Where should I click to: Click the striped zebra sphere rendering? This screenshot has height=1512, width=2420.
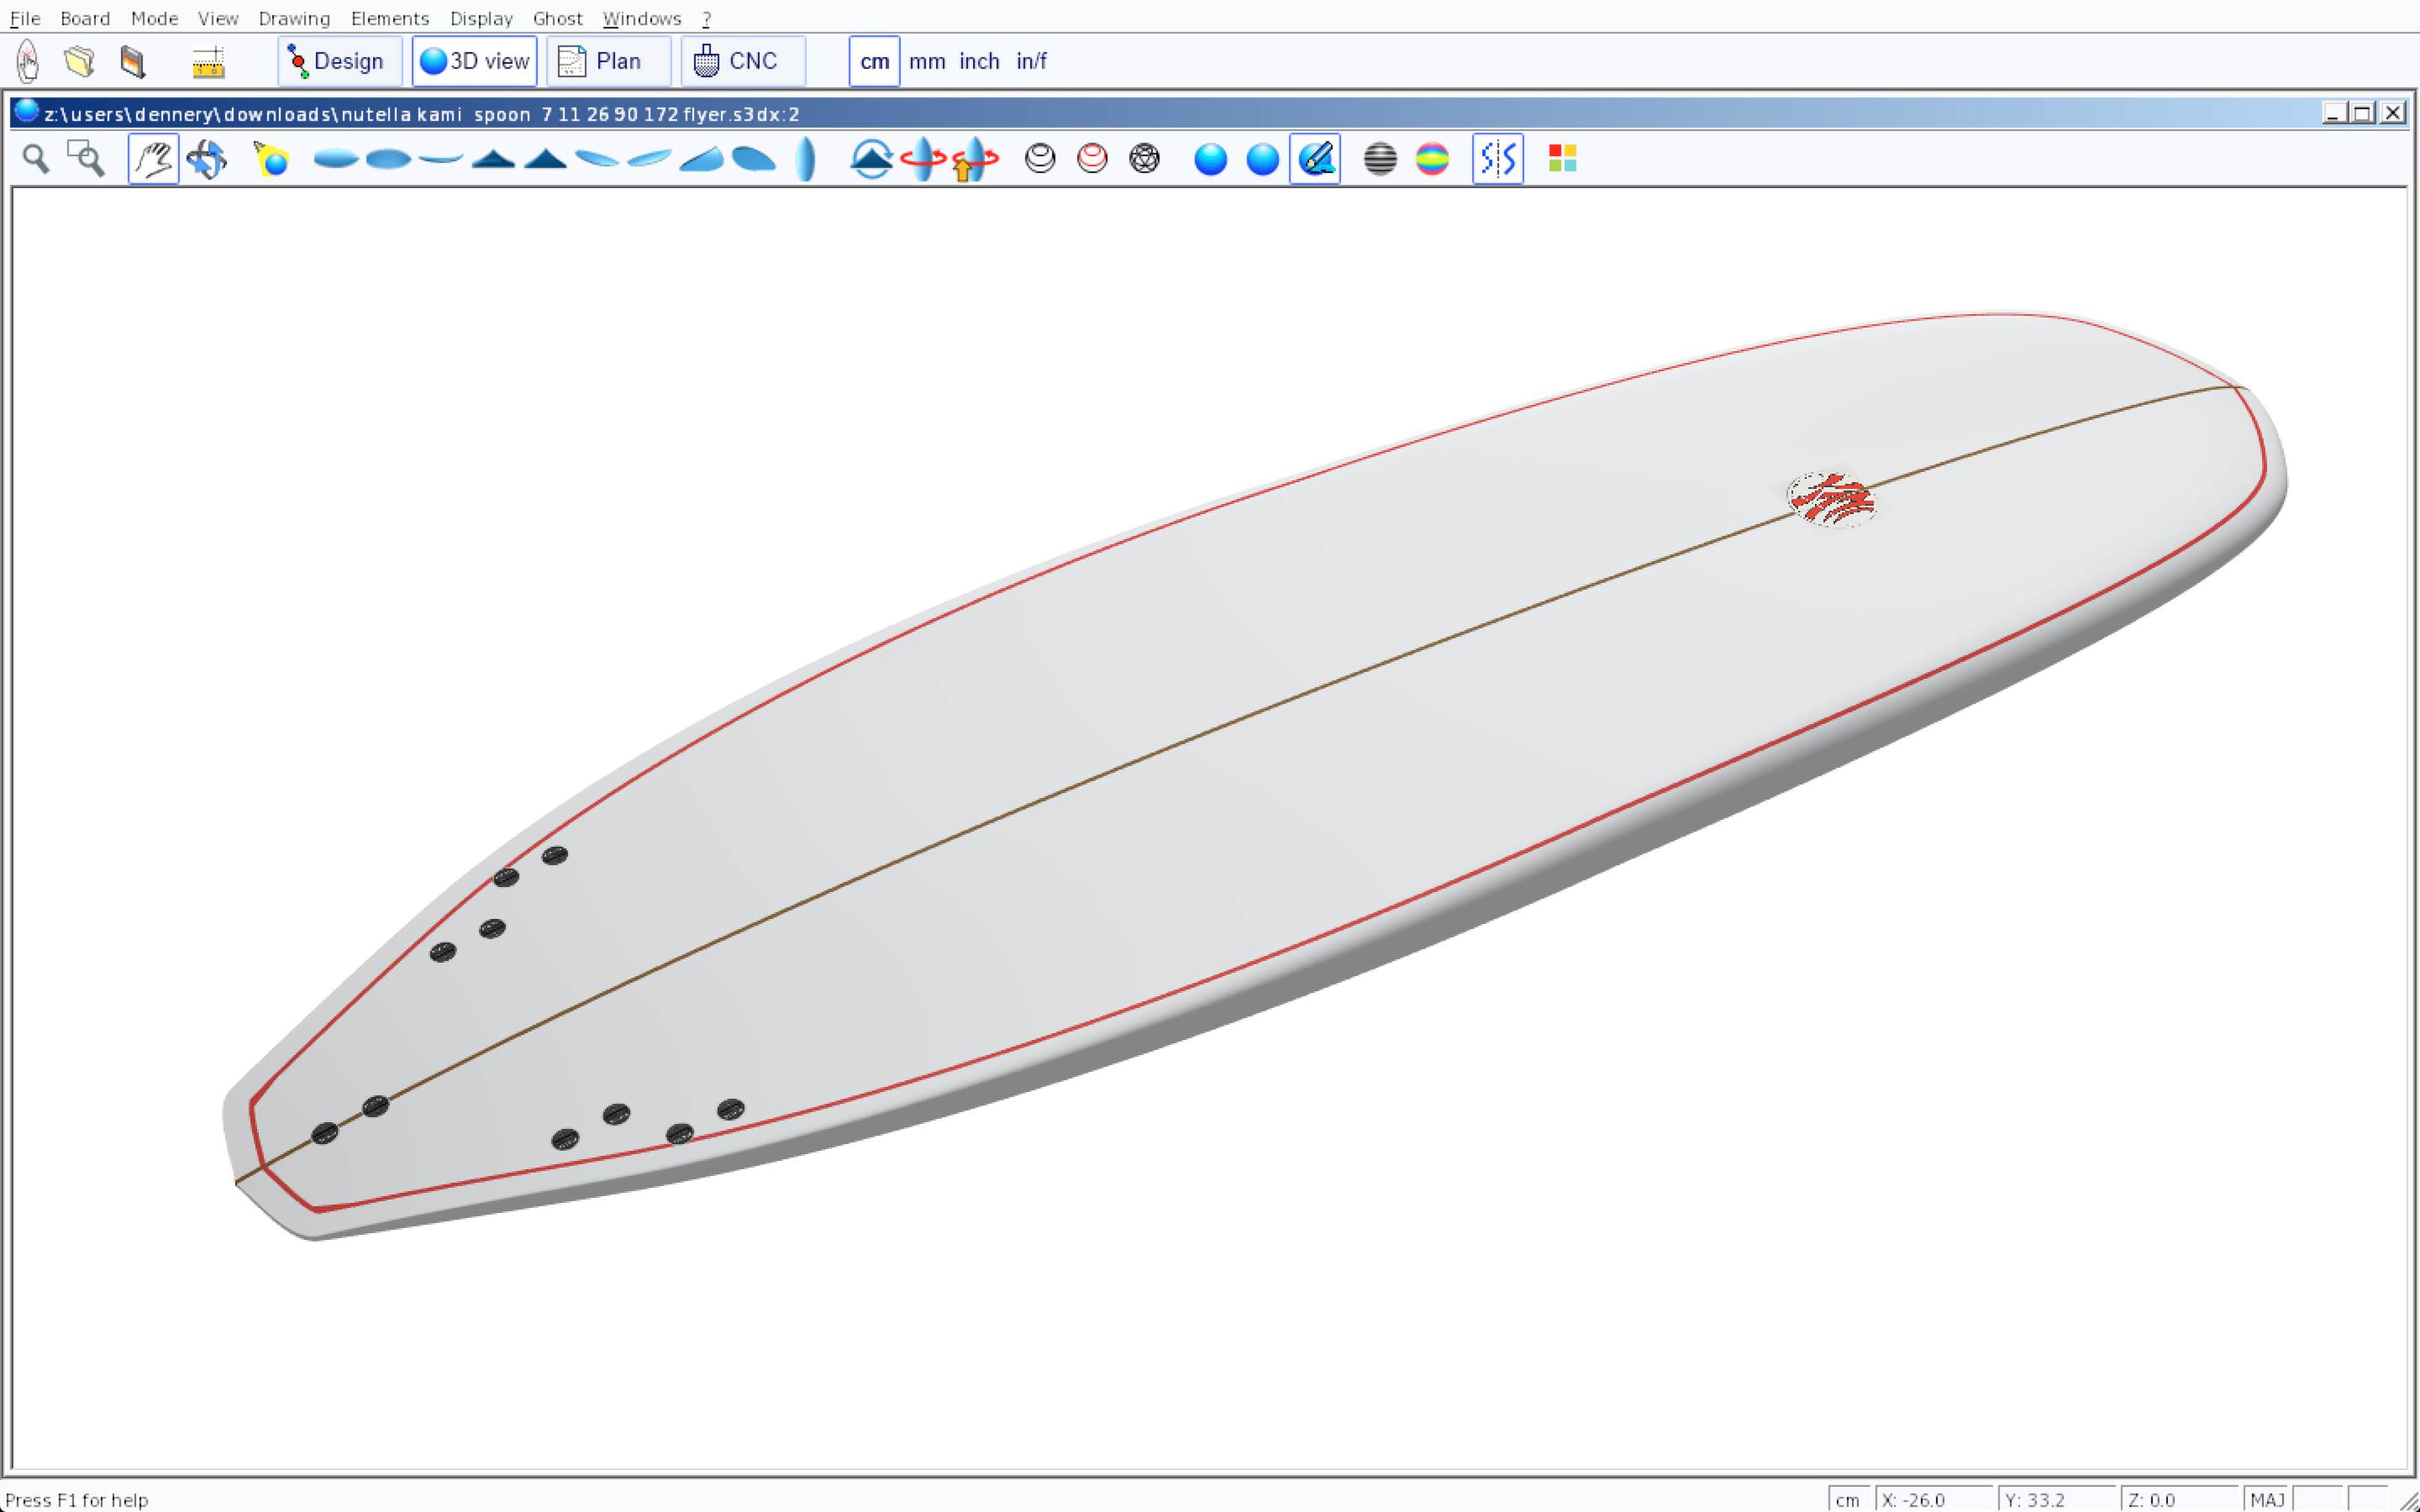pos(1380,159)
